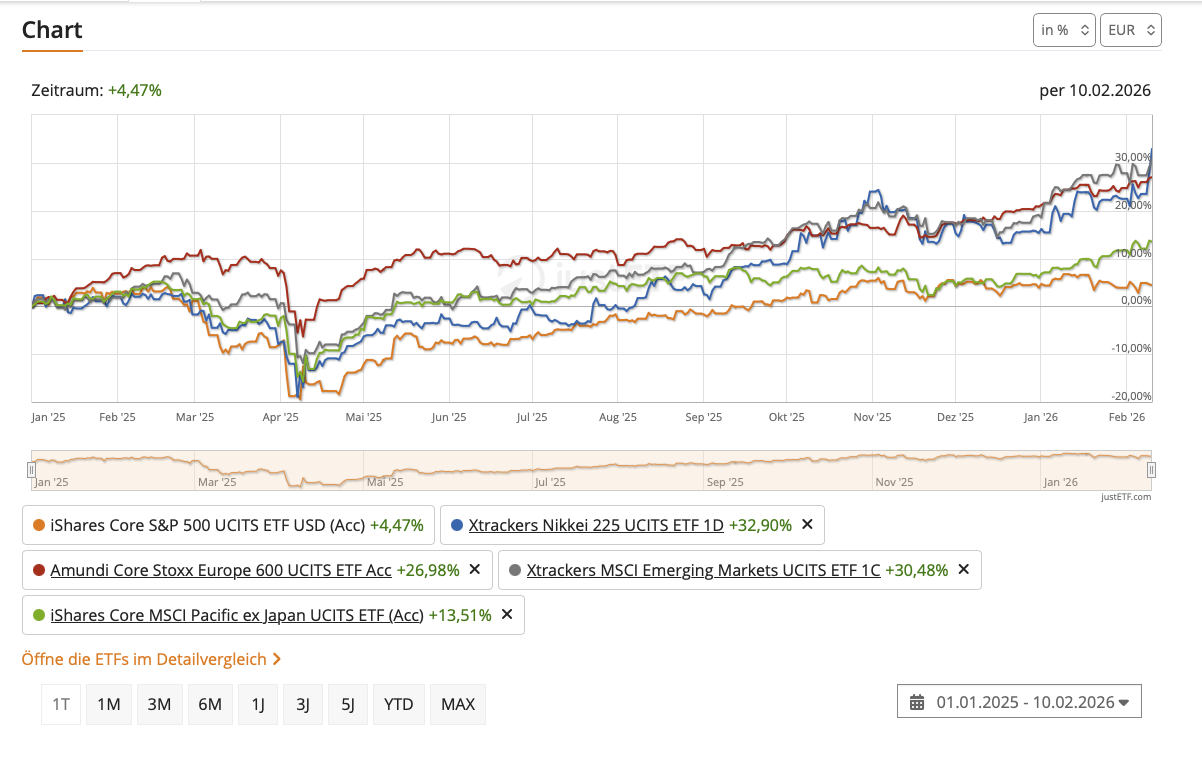Remove Amundi Core Stoxx Europe 600 ETF
Viewport: 1202px width, 757px height.
[475, 569]
